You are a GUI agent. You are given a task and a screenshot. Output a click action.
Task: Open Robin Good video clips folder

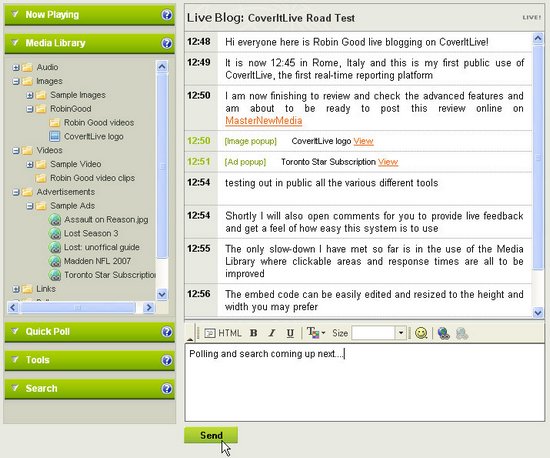pos(85,178)
